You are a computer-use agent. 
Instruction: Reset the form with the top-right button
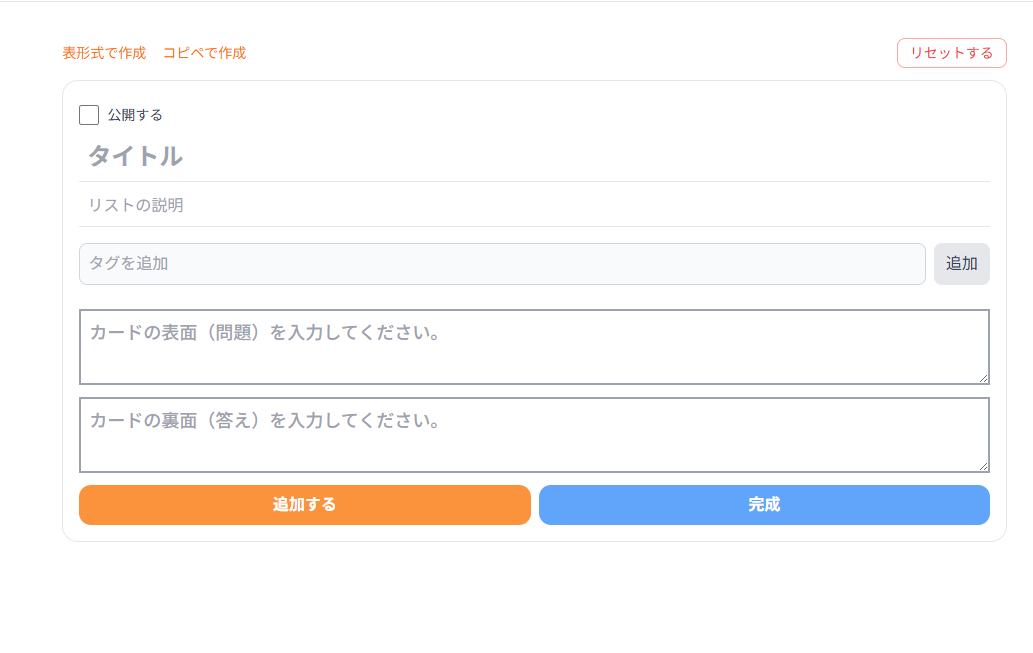coord(951,52)
